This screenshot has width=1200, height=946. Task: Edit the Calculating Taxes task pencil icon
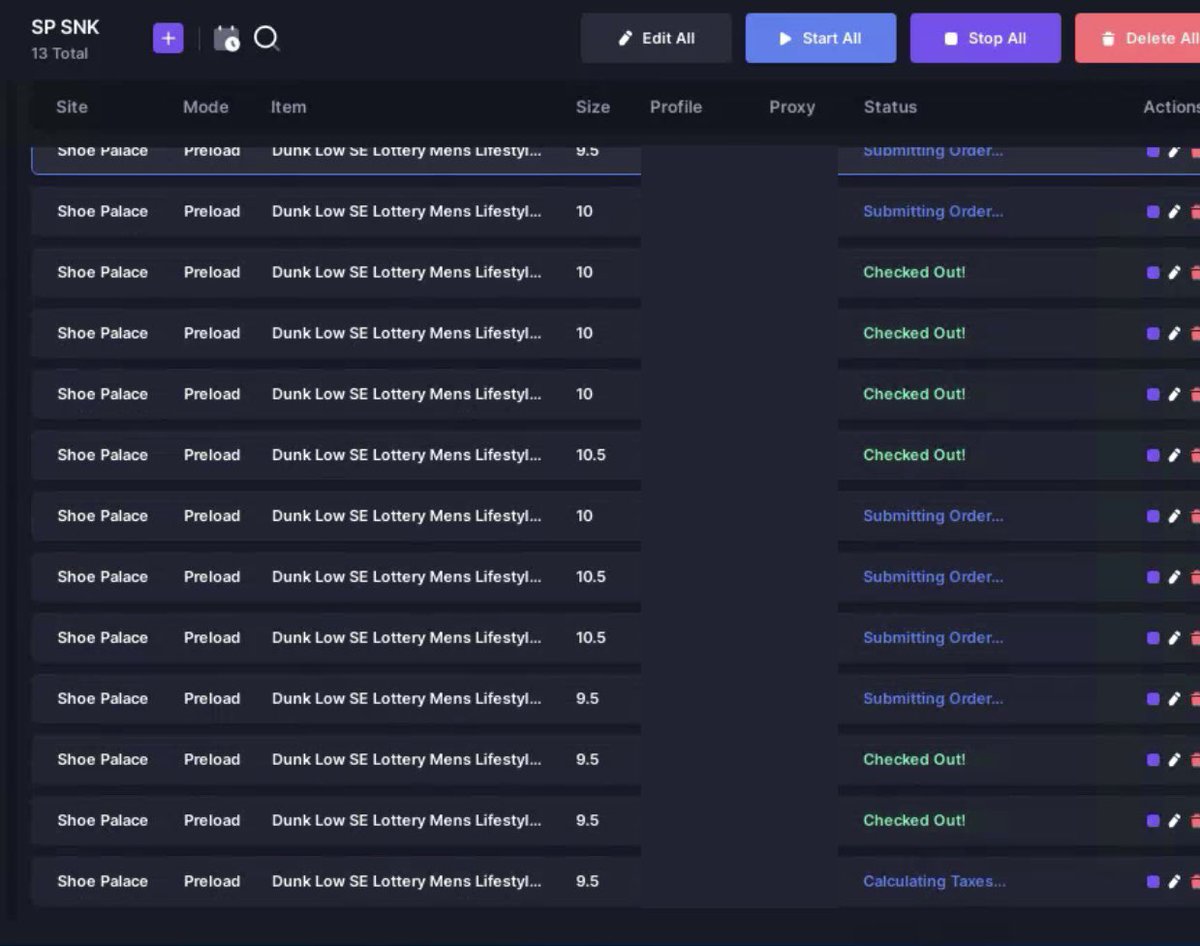1174,882
